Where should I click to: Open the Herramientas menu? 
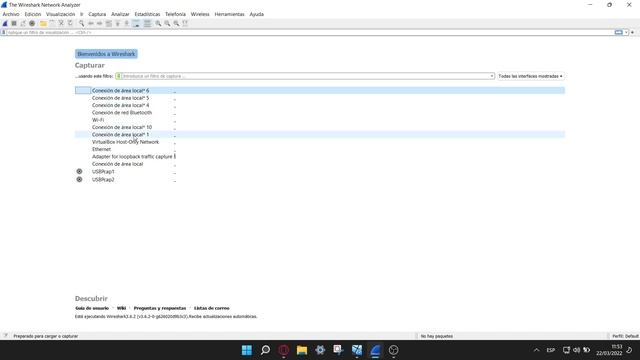point(229,14)
